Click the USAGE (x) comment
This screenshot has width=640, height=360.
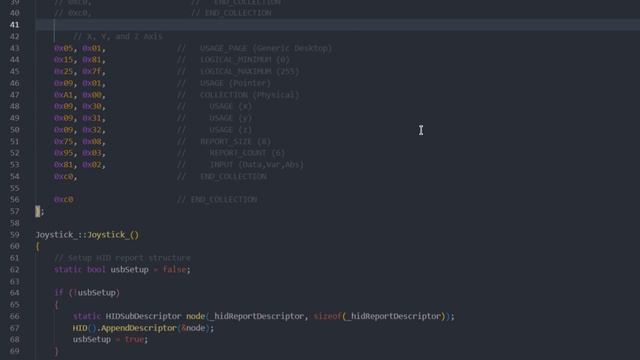[x=231, y=106]
